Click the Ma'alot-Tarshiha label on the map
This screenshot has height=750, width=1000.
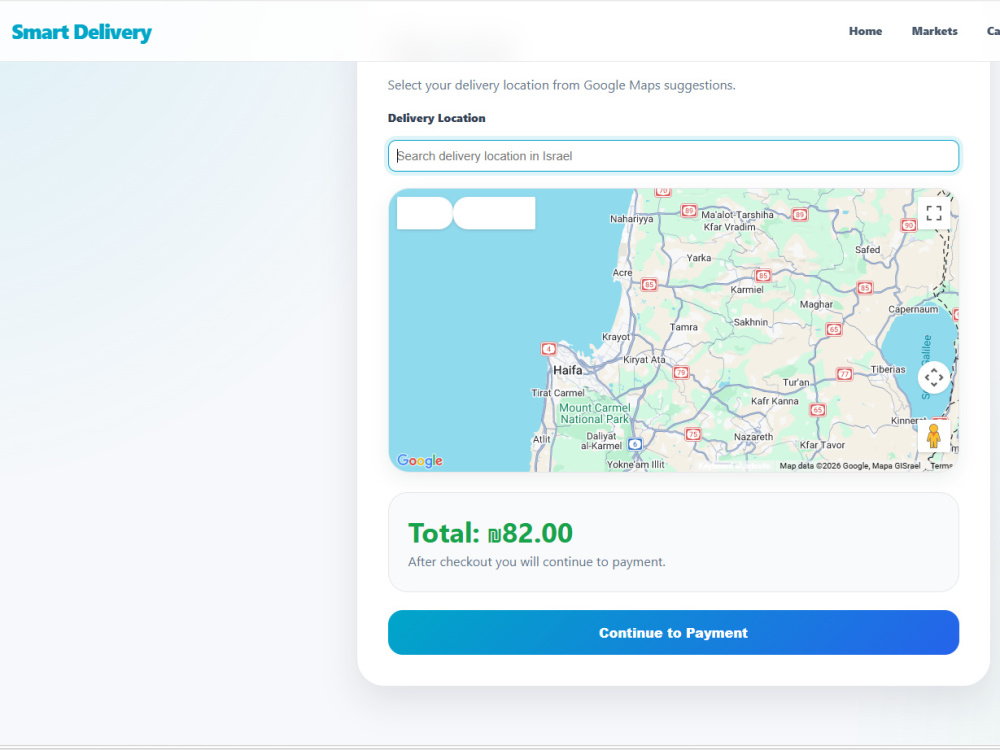[737, 215]
